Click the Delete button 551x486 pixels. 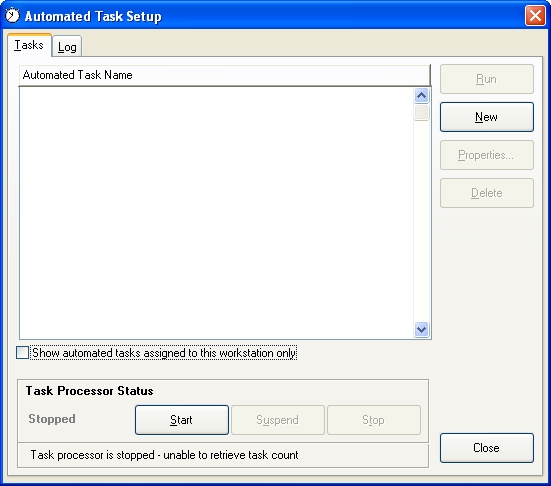[487, 193]
